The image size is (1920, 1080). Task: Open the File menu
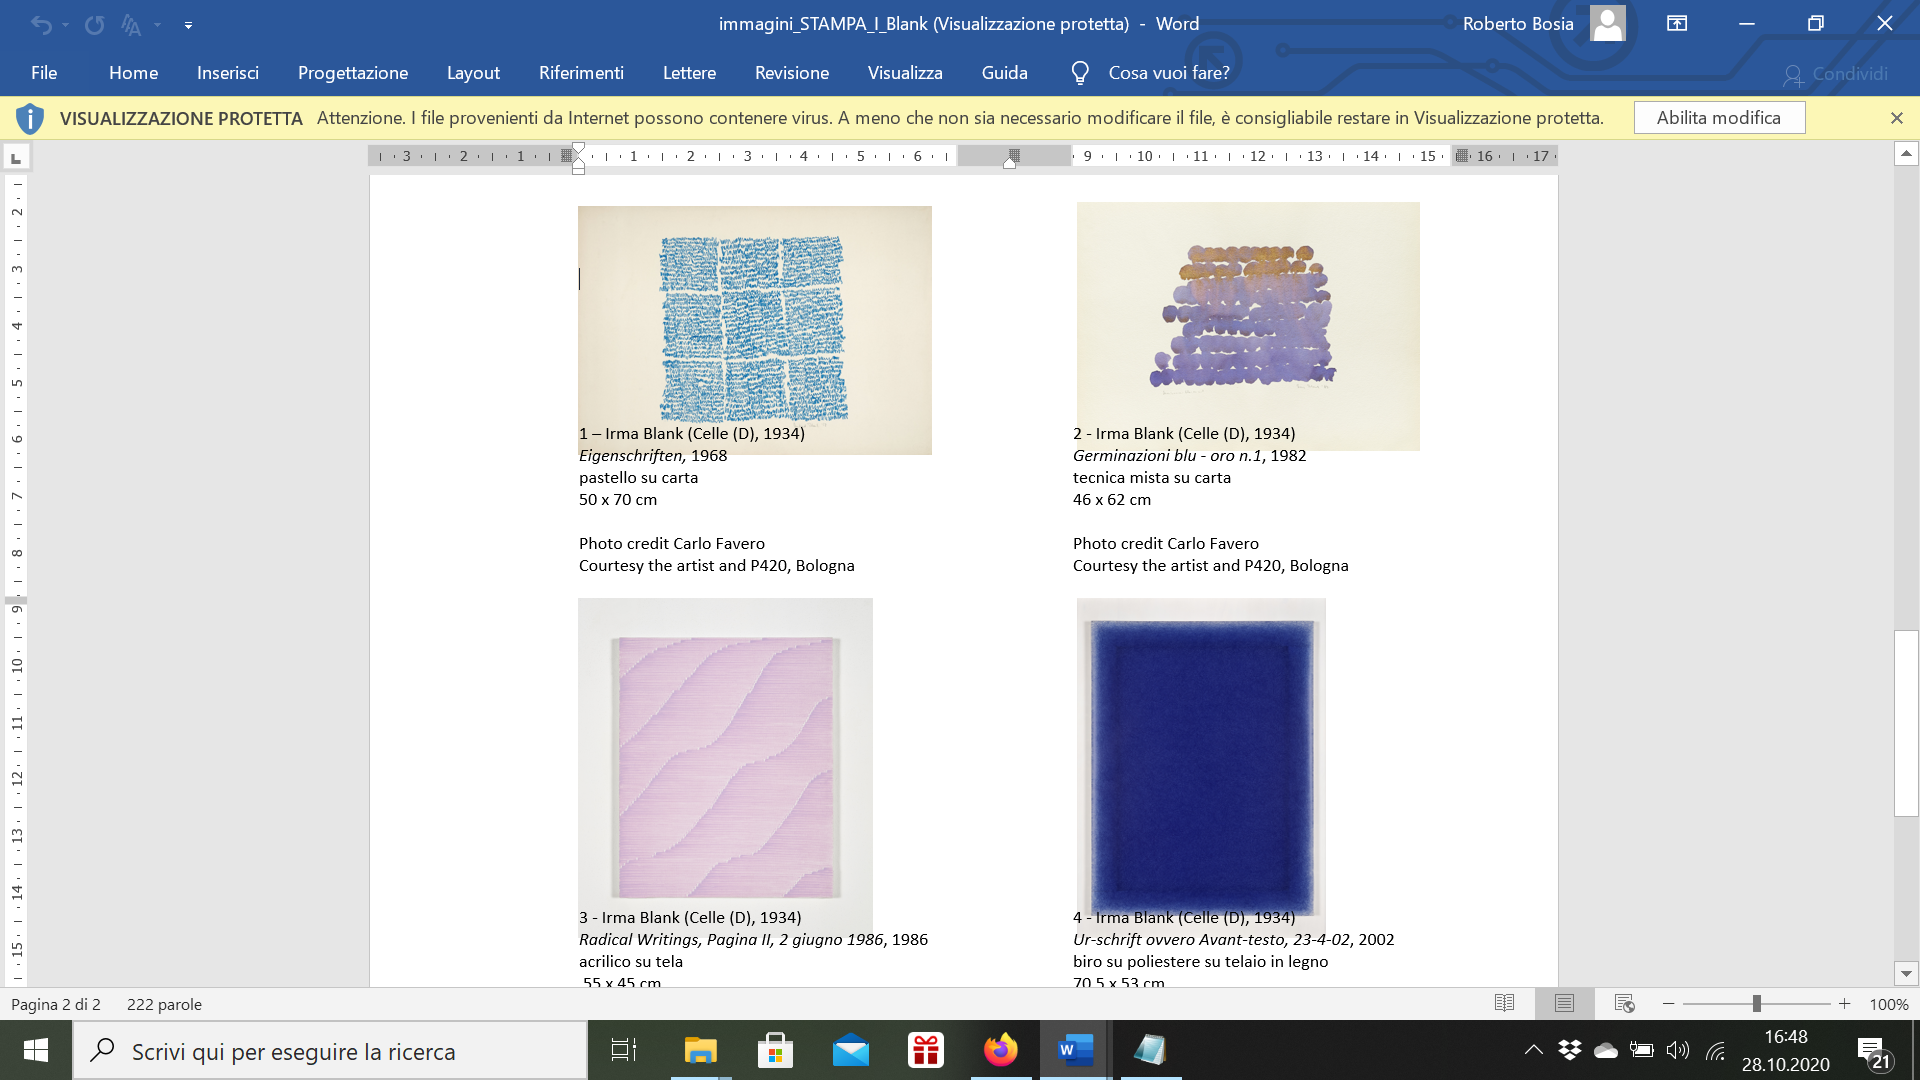[x=44, y=73]
